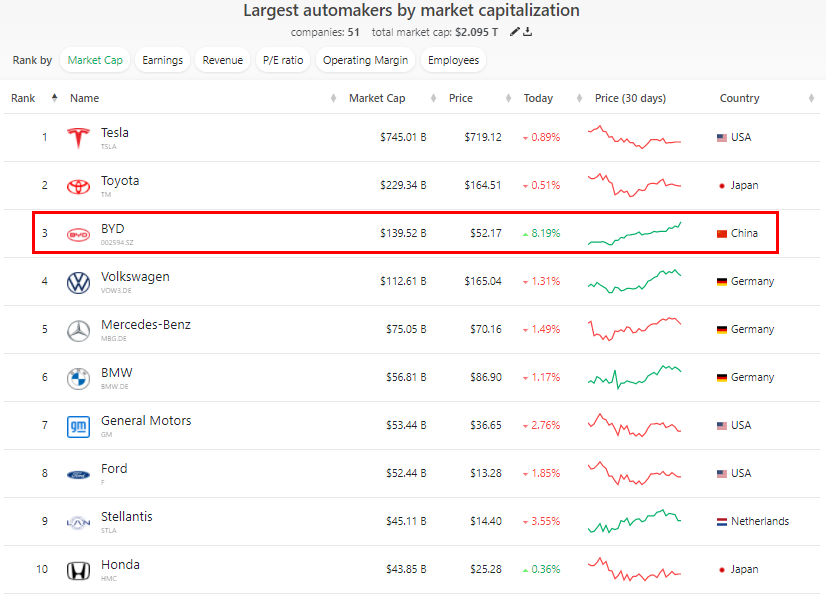Open the Mercedes-Benz company link
The image size is (826, 596).
point(145,325)
